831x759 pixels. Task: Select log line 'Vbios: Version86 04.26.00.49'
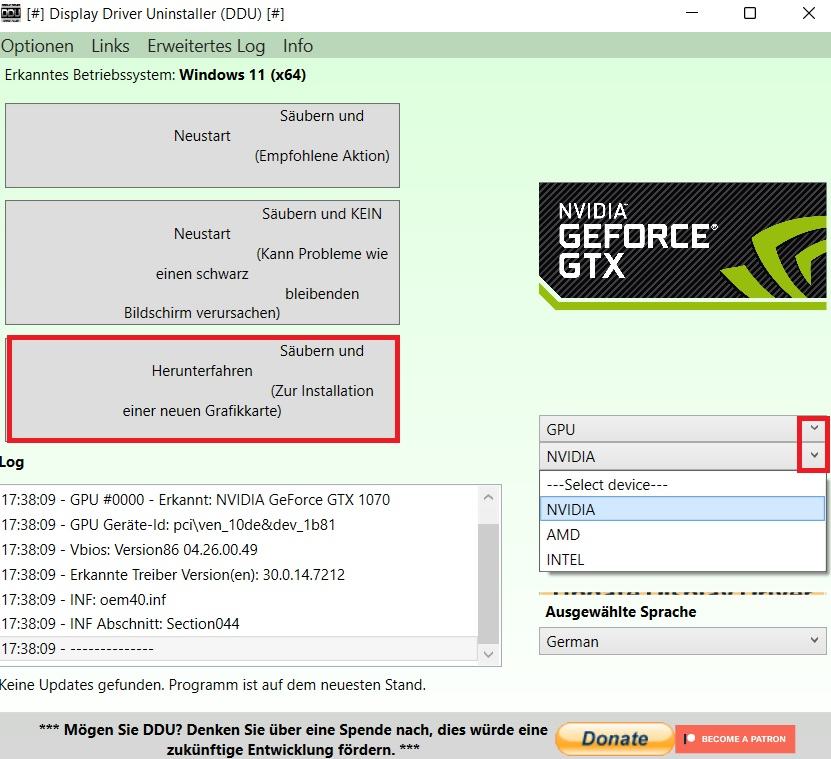[x=240, y=549]
